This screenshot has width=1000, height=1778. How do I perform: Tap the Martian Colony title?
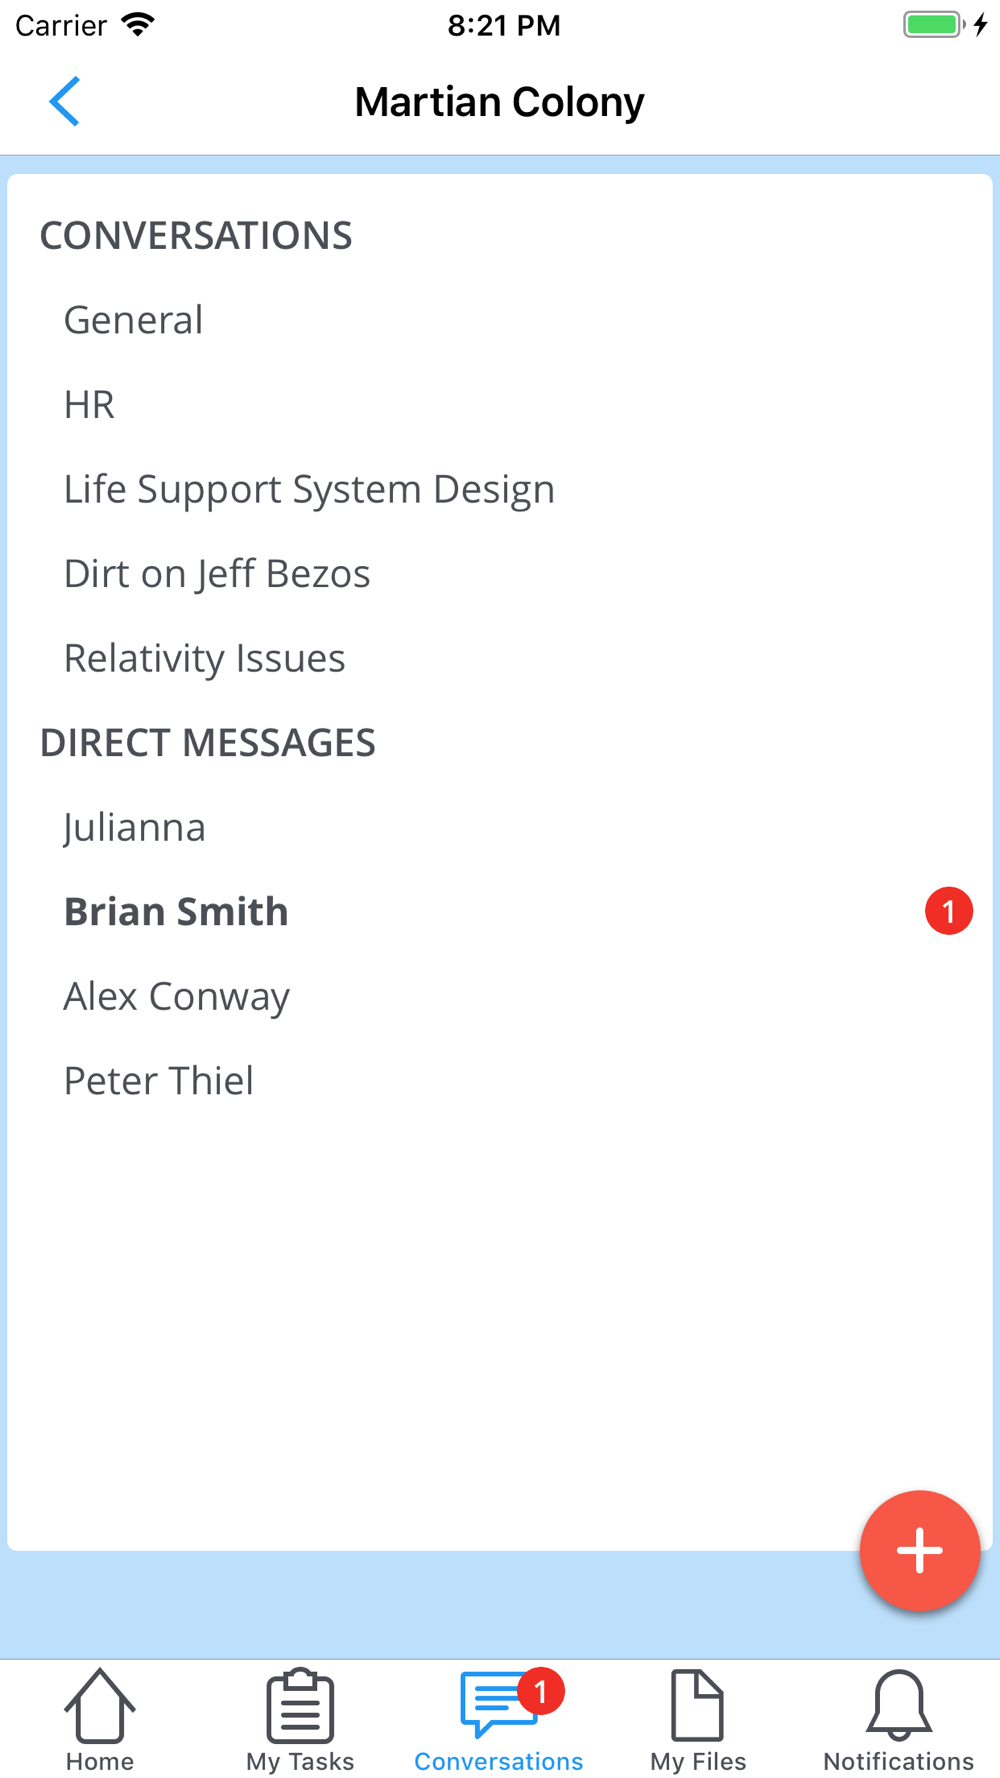point(499,102)
